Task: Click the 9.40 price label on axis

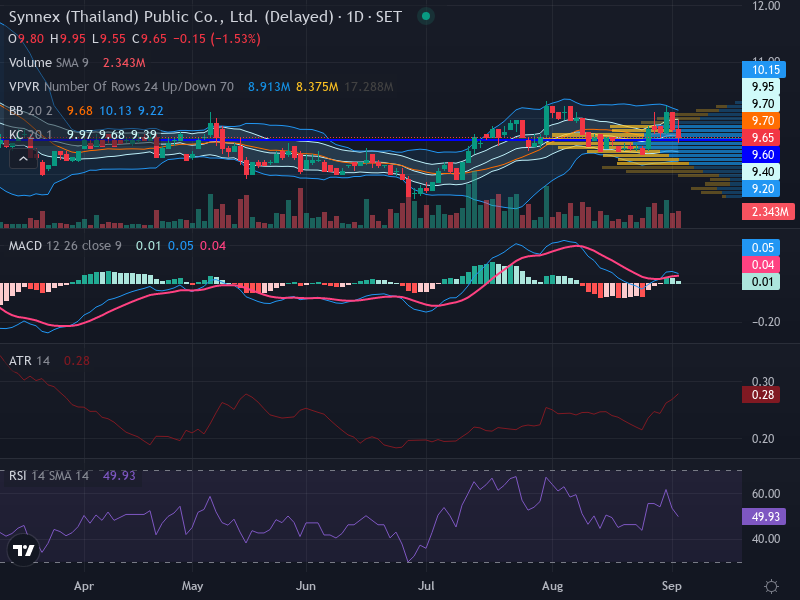Action: pos(761,172)
